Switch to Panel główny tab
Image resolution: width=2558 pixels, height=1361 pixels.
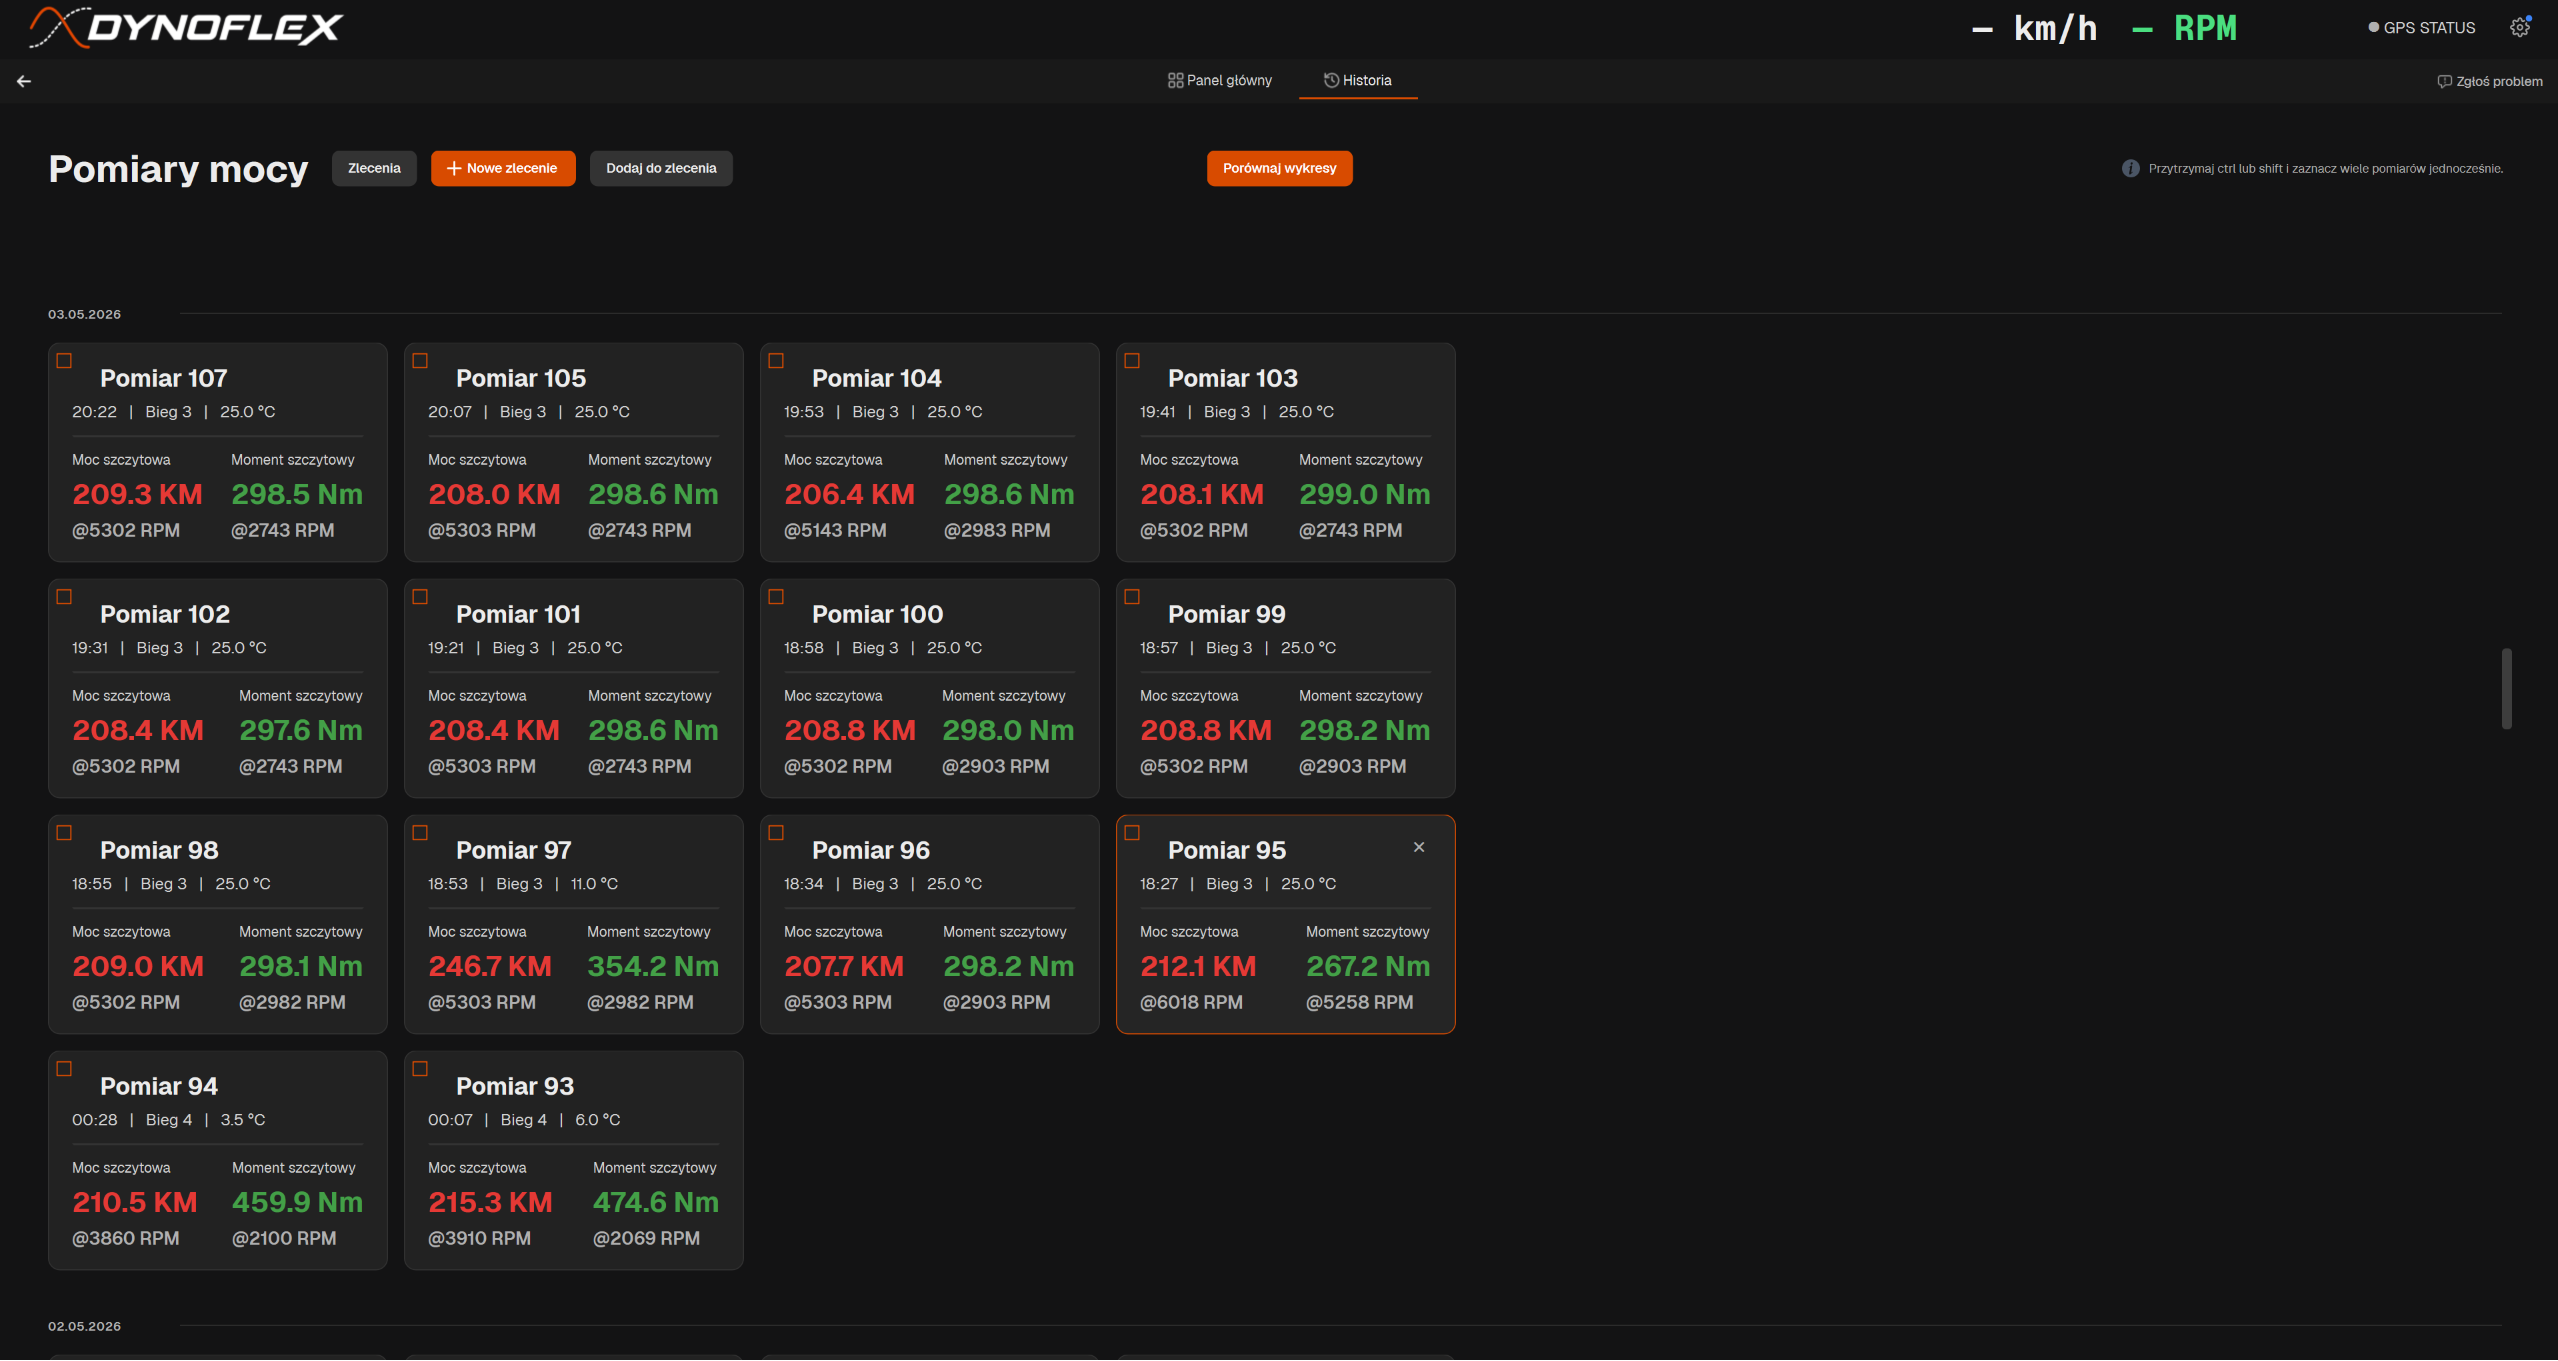point(1220,81)
